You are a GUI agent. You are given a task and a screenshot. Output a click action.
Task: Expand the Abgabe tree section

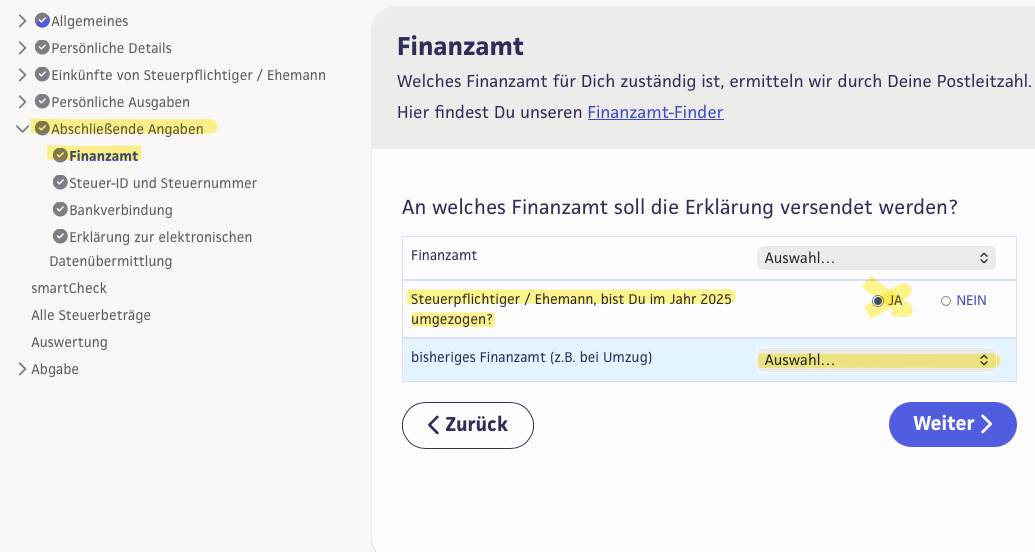click(23, 368)
